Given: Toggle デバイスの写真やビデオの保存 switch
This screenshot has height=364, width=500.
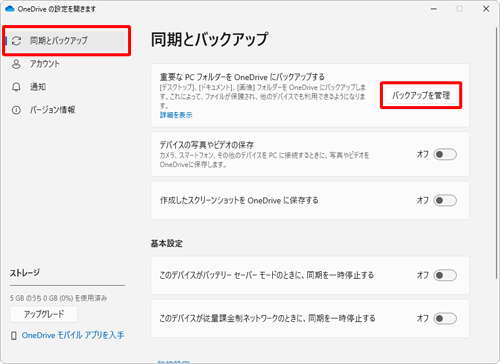Looking at the screenshot, I should (x=445, y=154).
